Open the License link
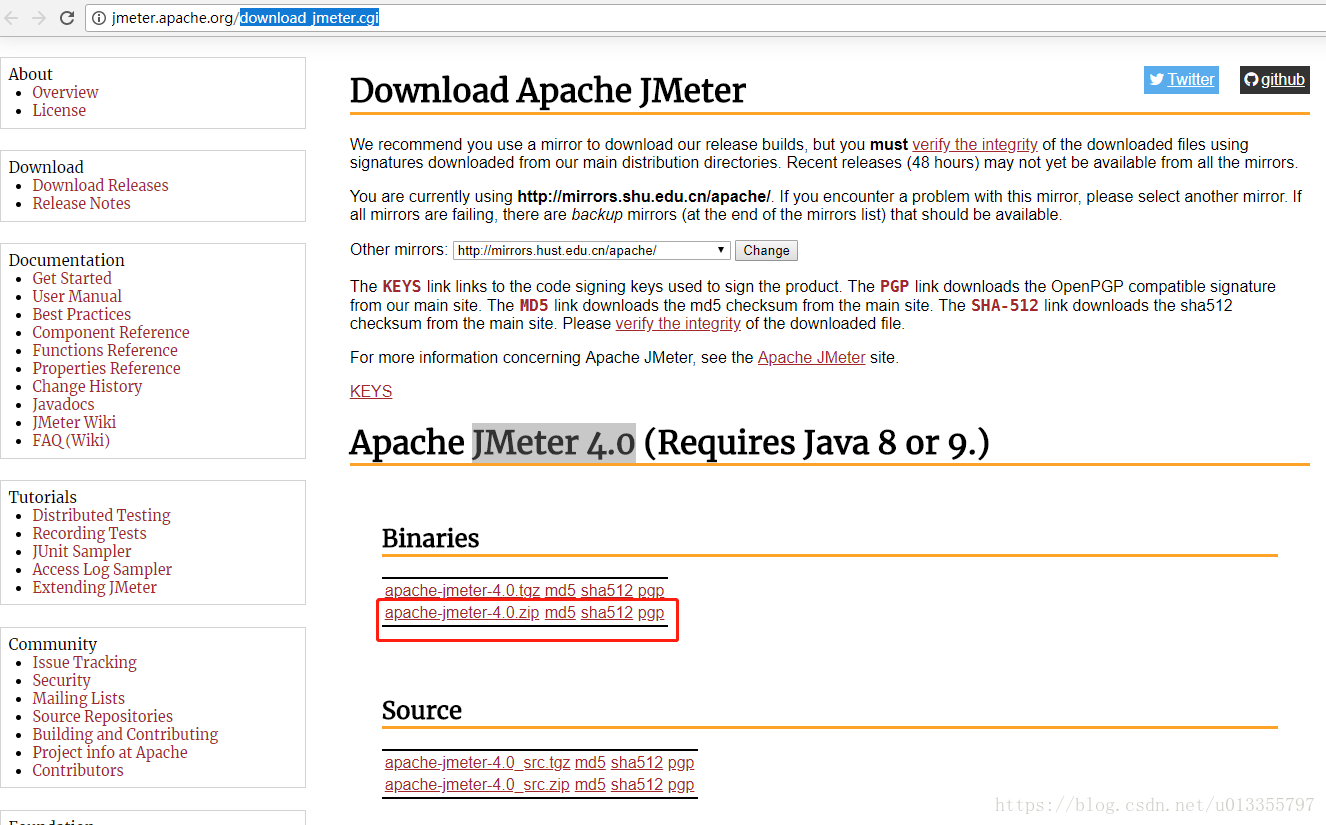This screenshot has width=1326, height=825. pyautogui.click(x=59, y=110)
